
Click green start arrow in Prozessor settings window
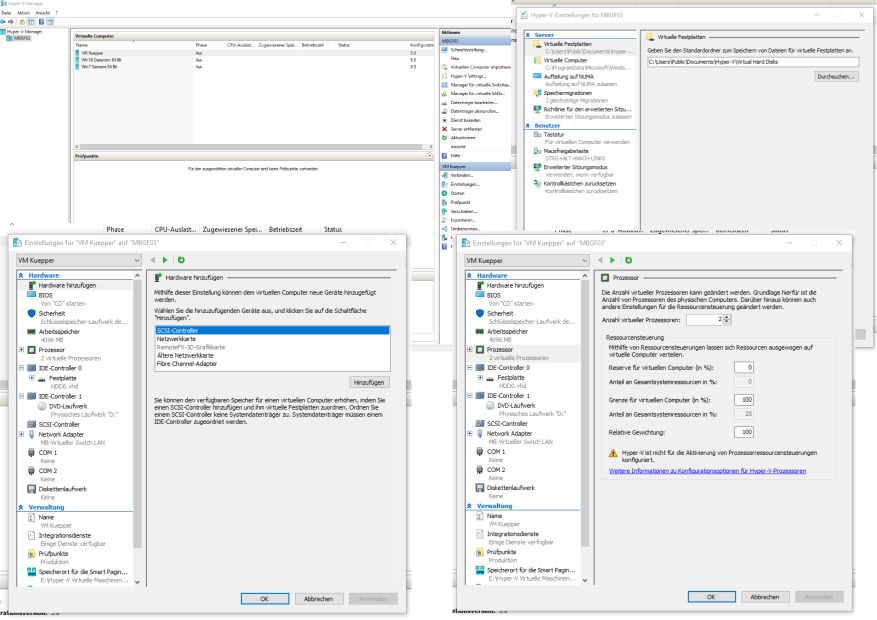pyautogui.click(x=612, y=260)
